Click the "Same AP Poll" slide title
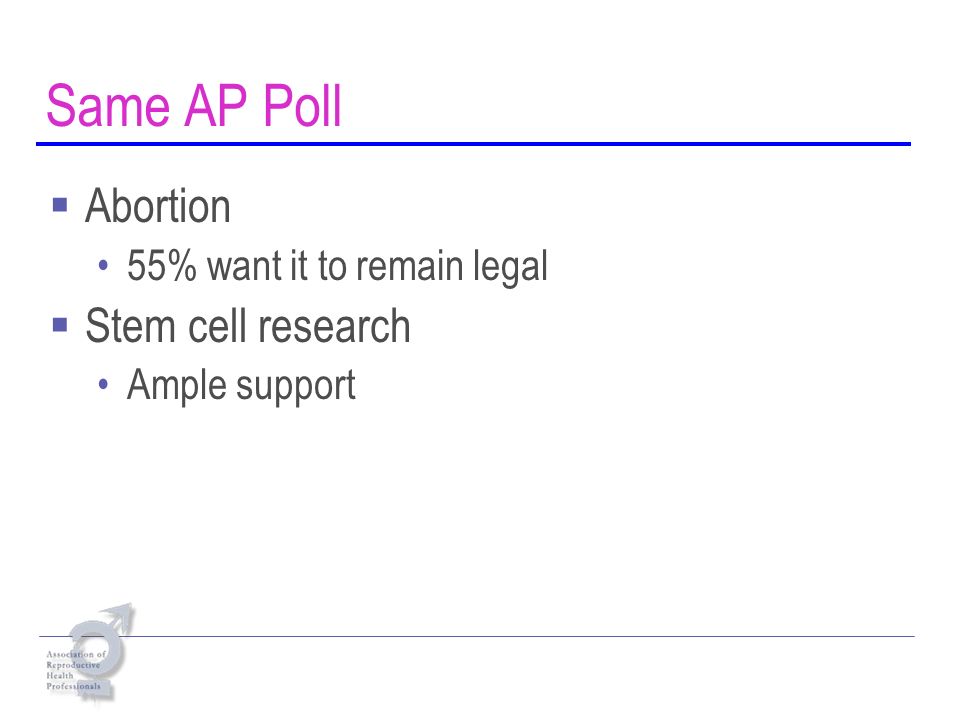Image resolution: width=960 pixels, height=720 pixels. point(193,105)
